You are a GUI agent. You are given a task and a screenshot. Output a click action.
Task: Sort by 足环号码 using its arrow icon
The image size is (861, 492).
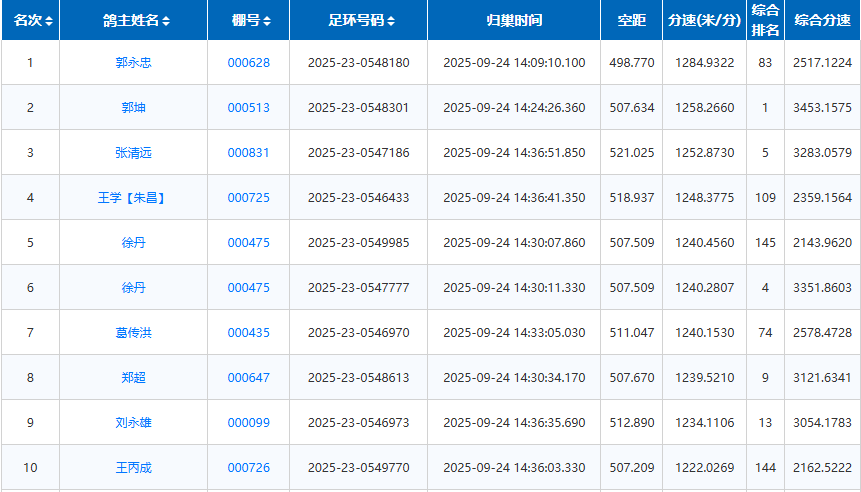click(391, 21)
